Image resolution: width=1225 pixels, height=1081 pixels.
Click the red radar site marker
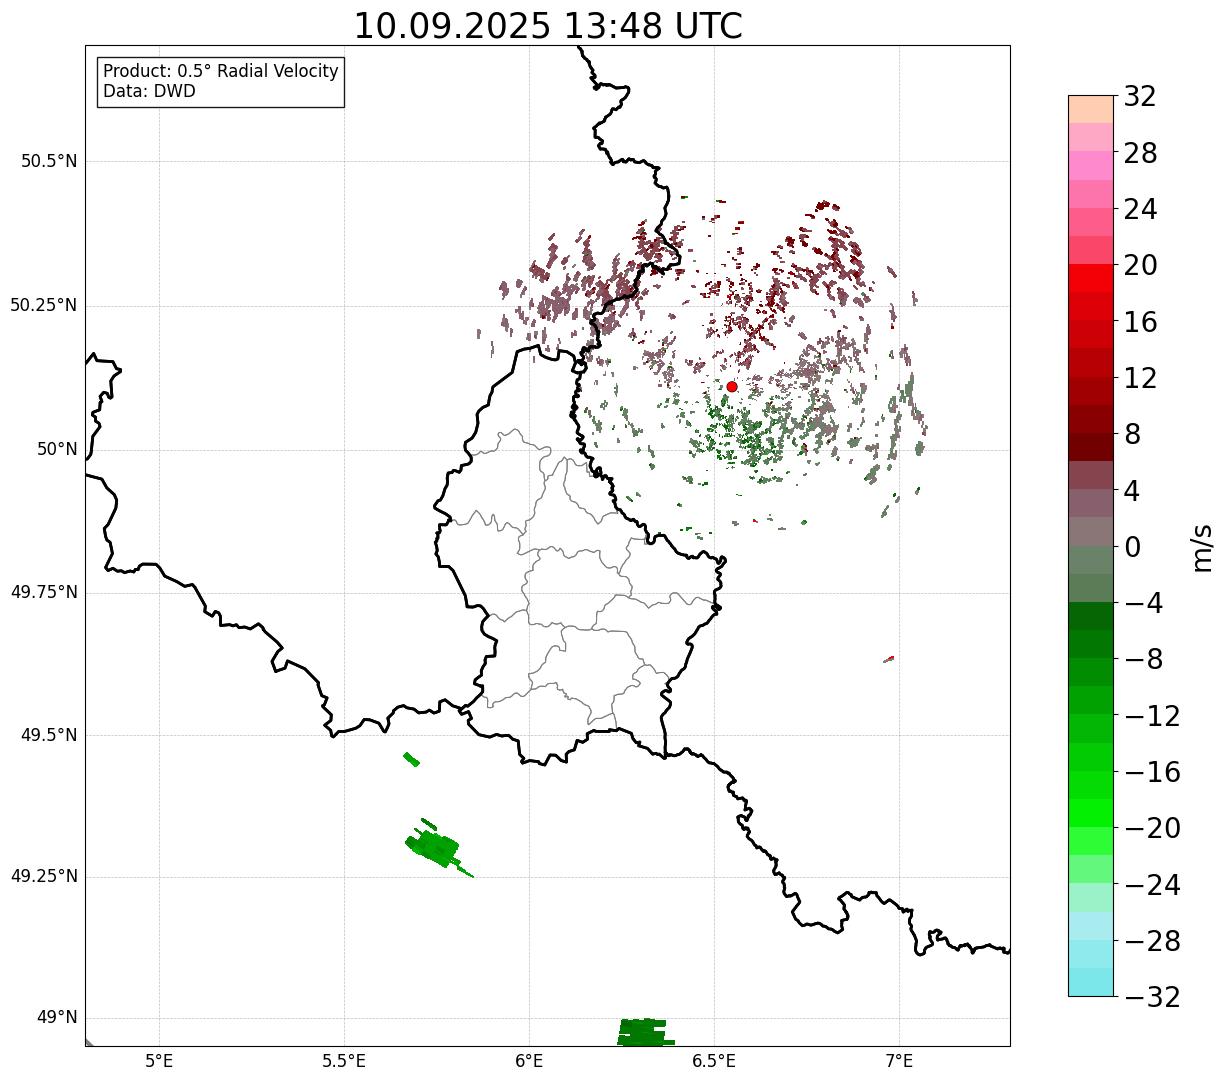coord(732,386)
